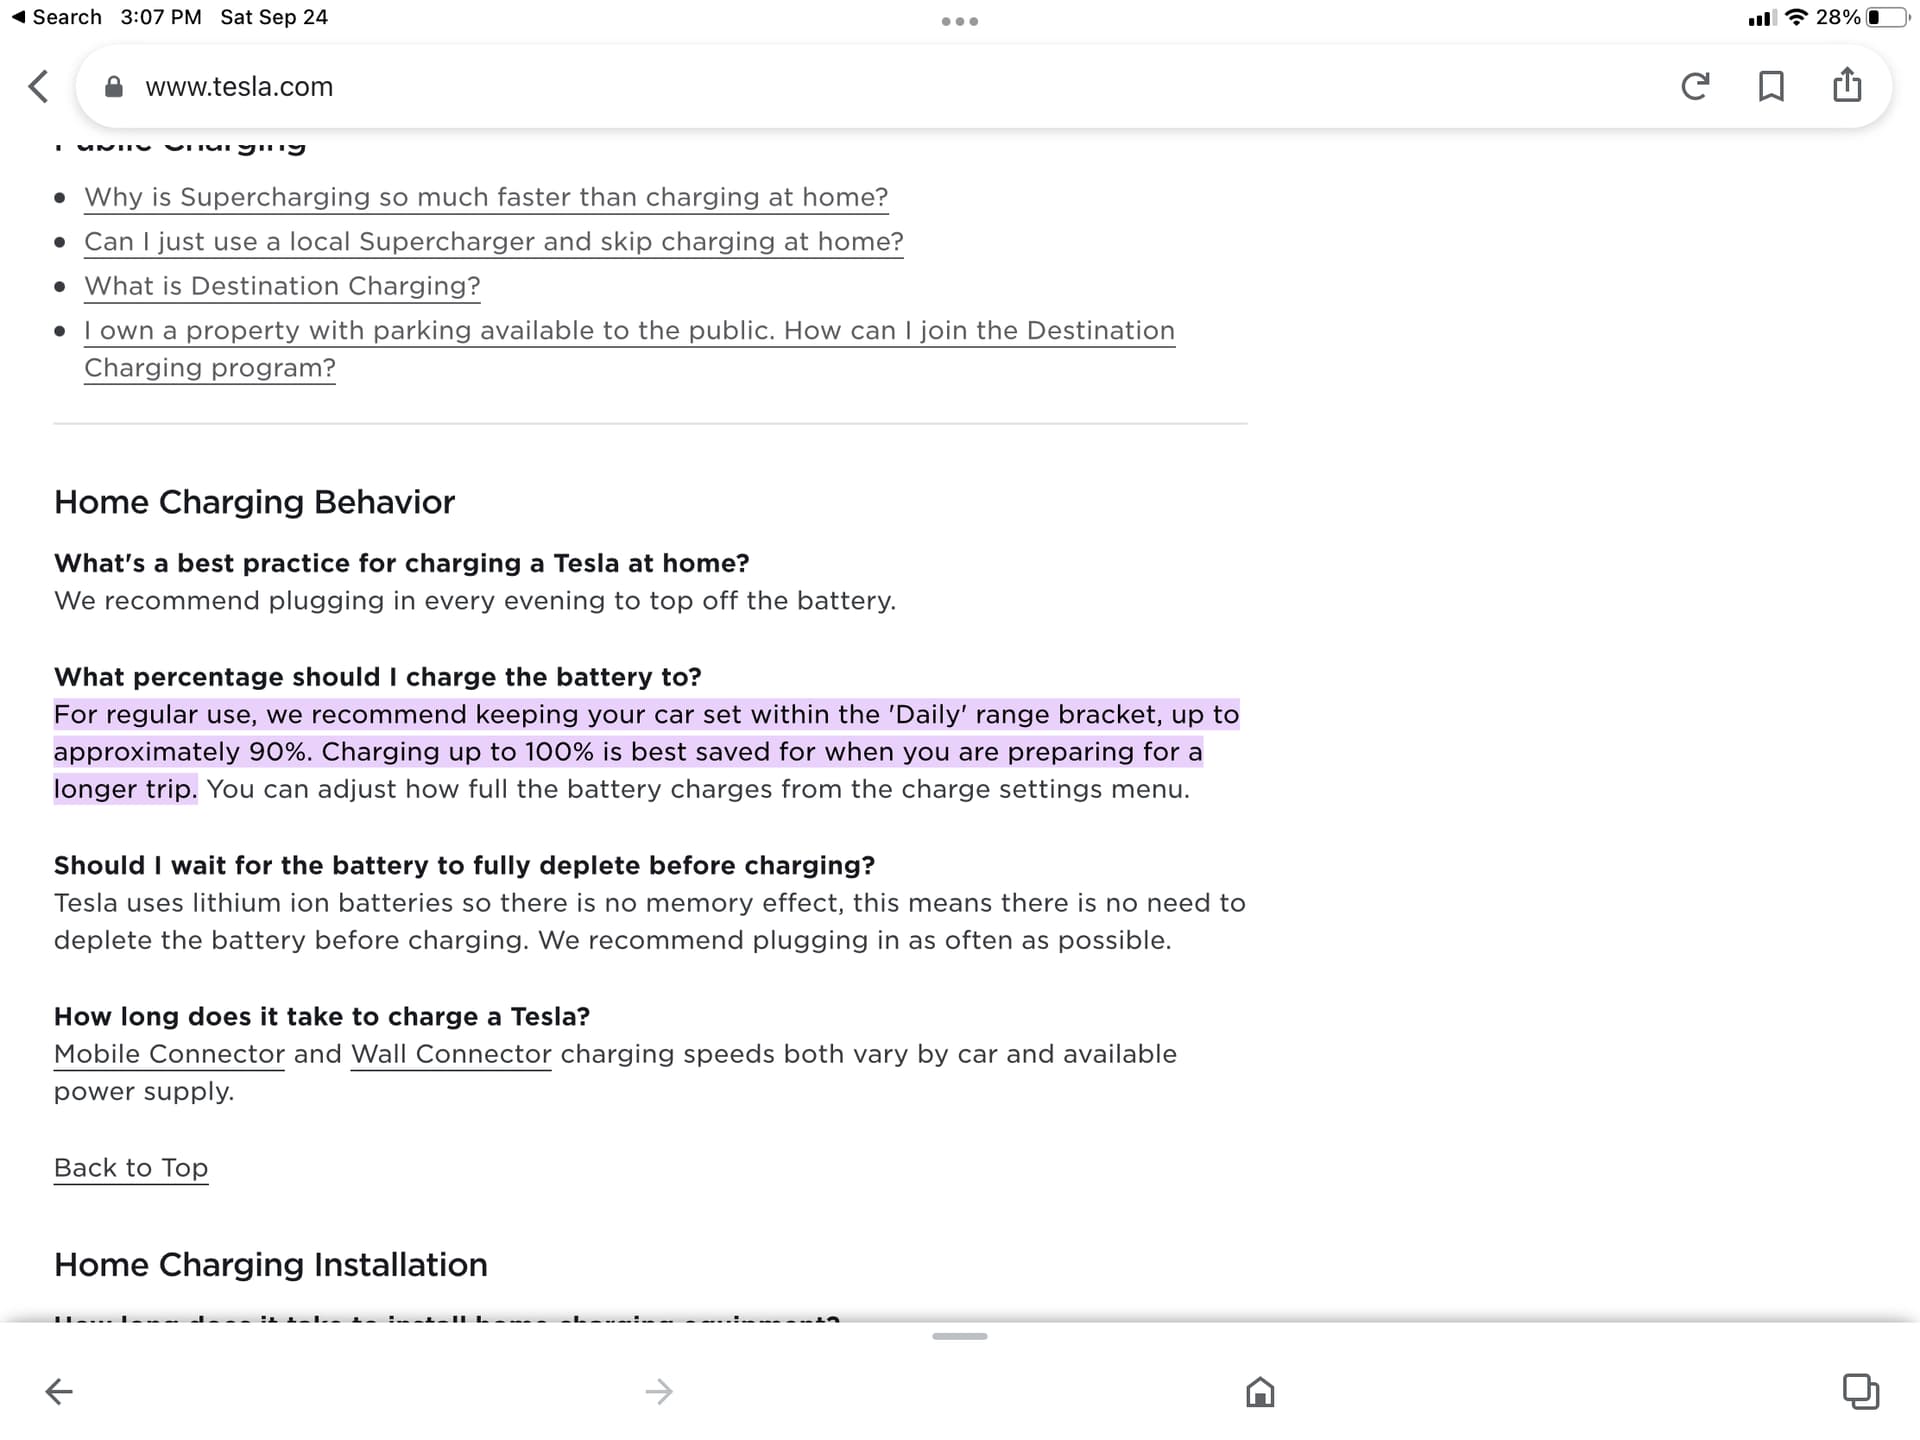The image size is (1920, 1440).
Task: Open tabs overview icon
Action: (x=1860, y=1391)
